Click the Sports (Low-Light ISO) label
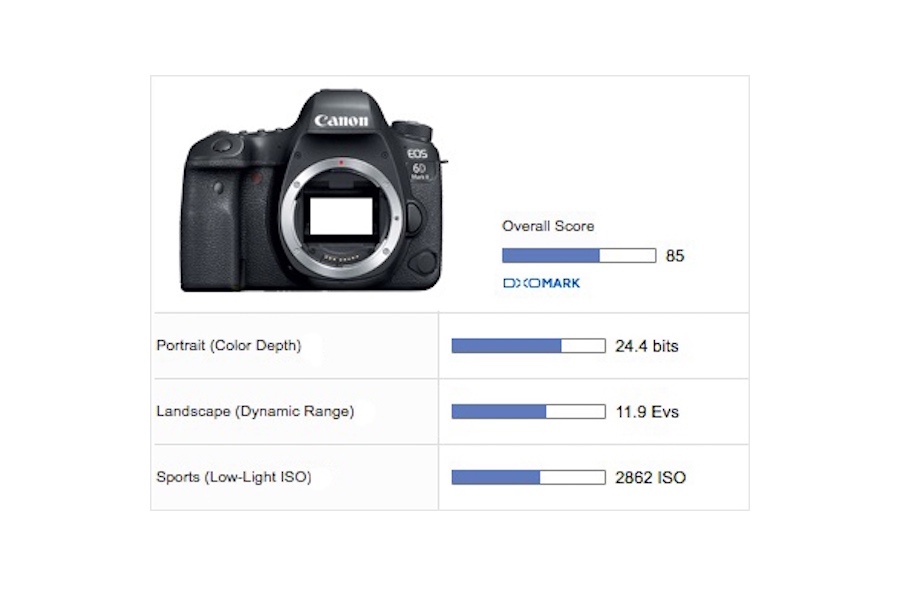This screenshot has width=900, height=600. [x=234, y=477]
